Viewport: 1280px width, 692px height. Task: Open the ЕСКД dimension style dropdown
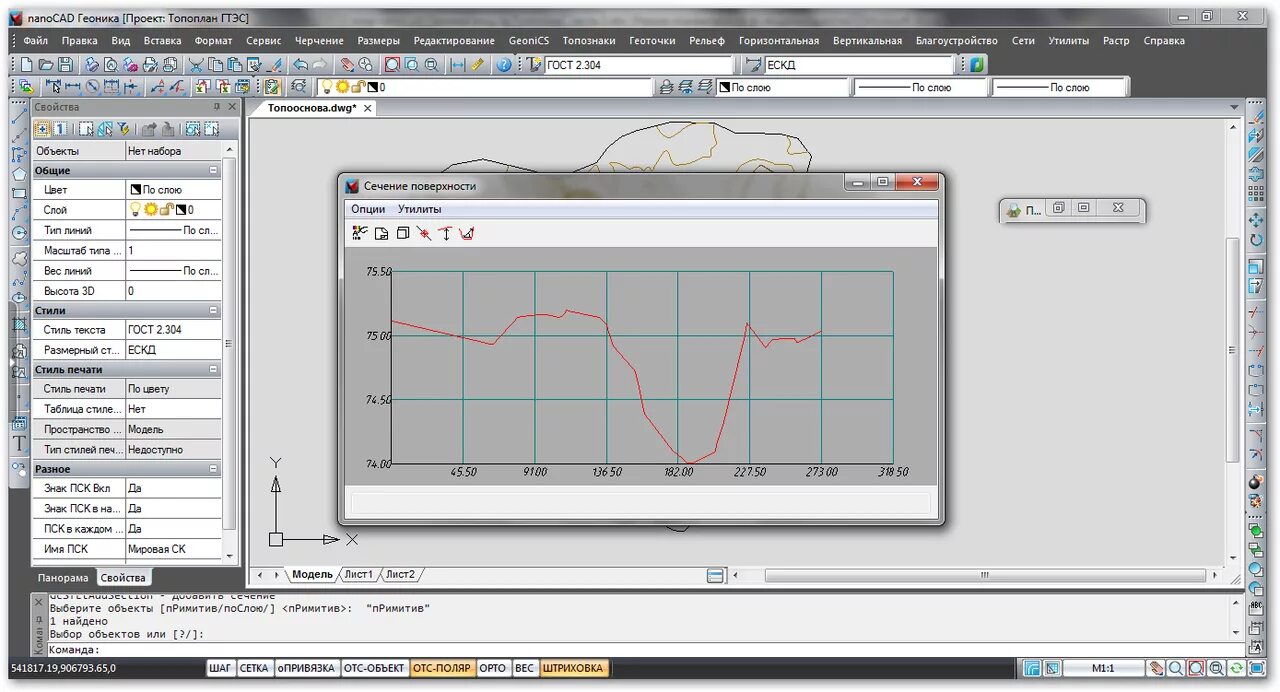coord(860,65)
